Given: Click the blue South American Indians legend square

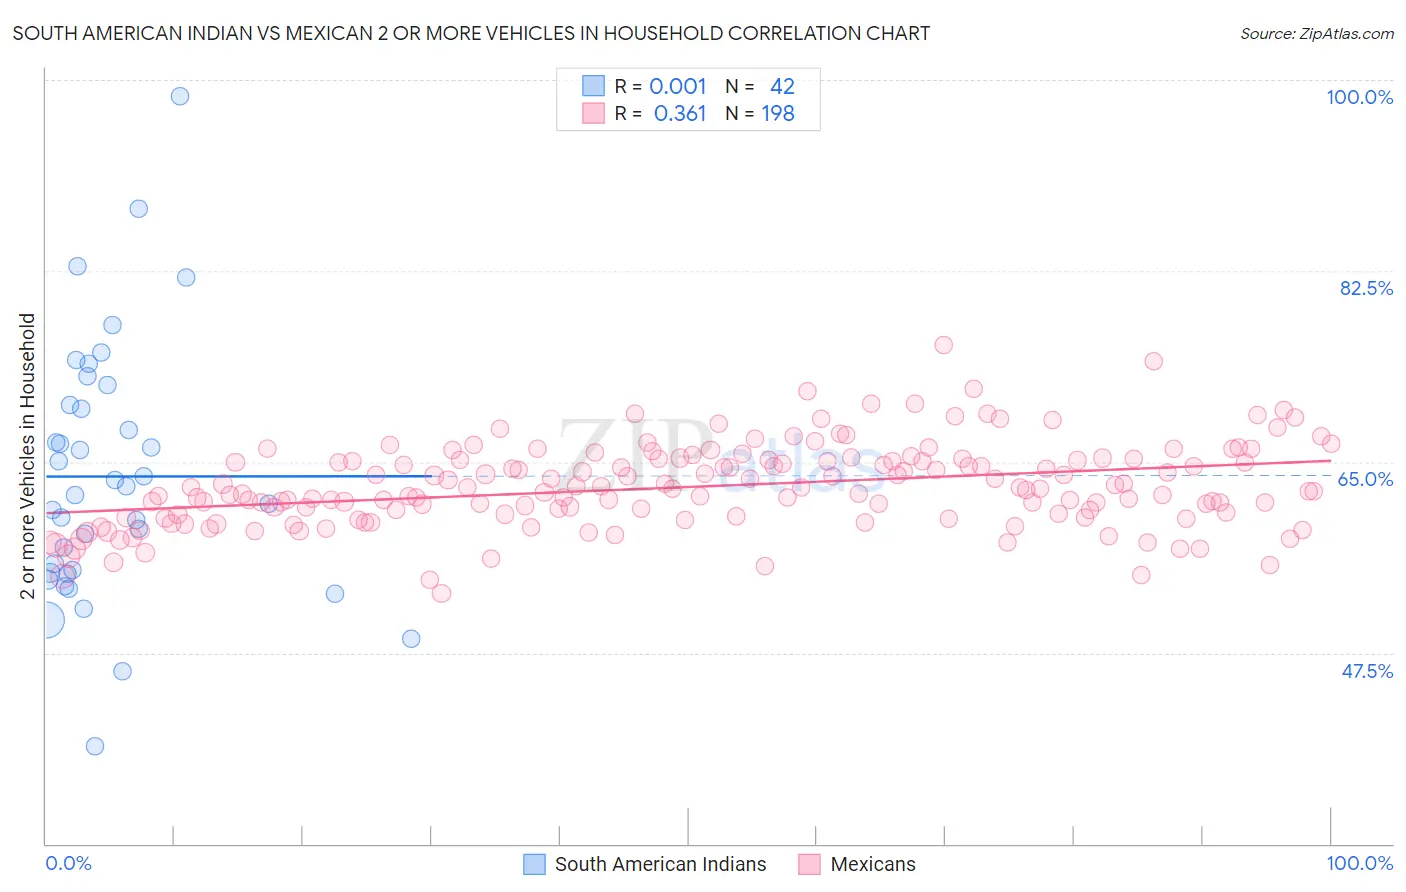Looking at the screenshot, I should 535,864.
